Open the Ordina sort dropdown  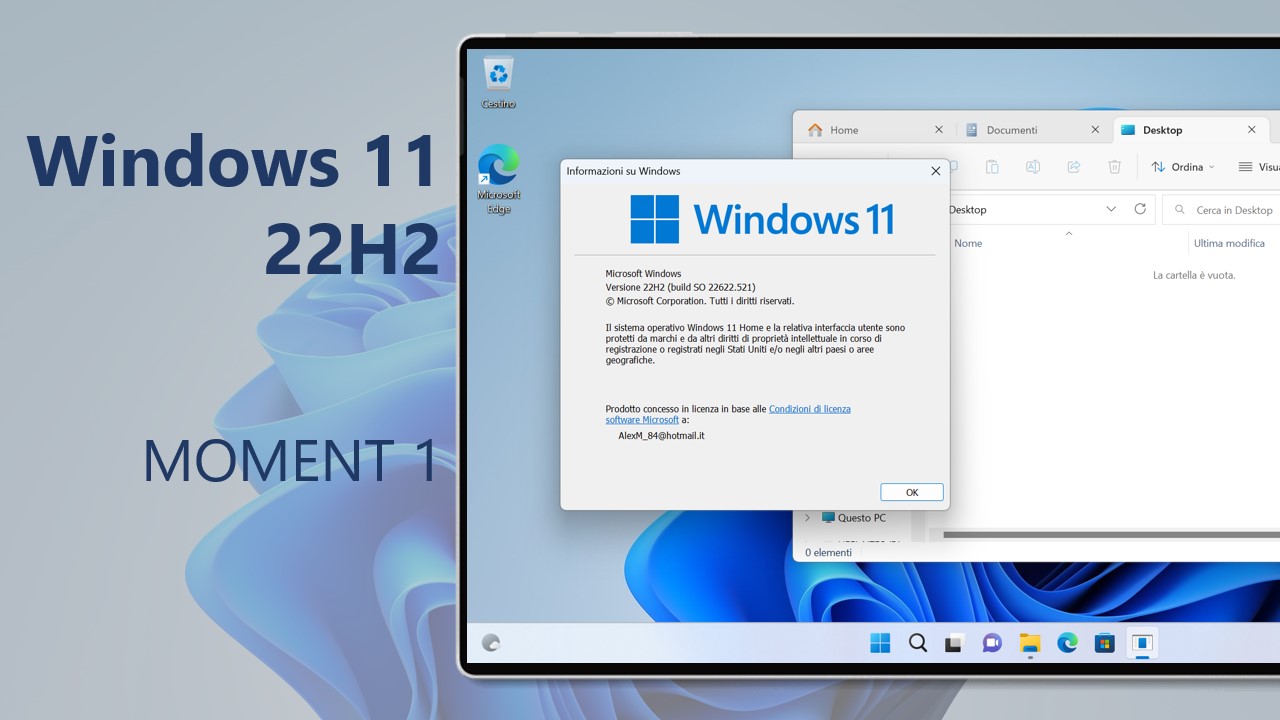pyautogui.click(x=1183, y=167)
